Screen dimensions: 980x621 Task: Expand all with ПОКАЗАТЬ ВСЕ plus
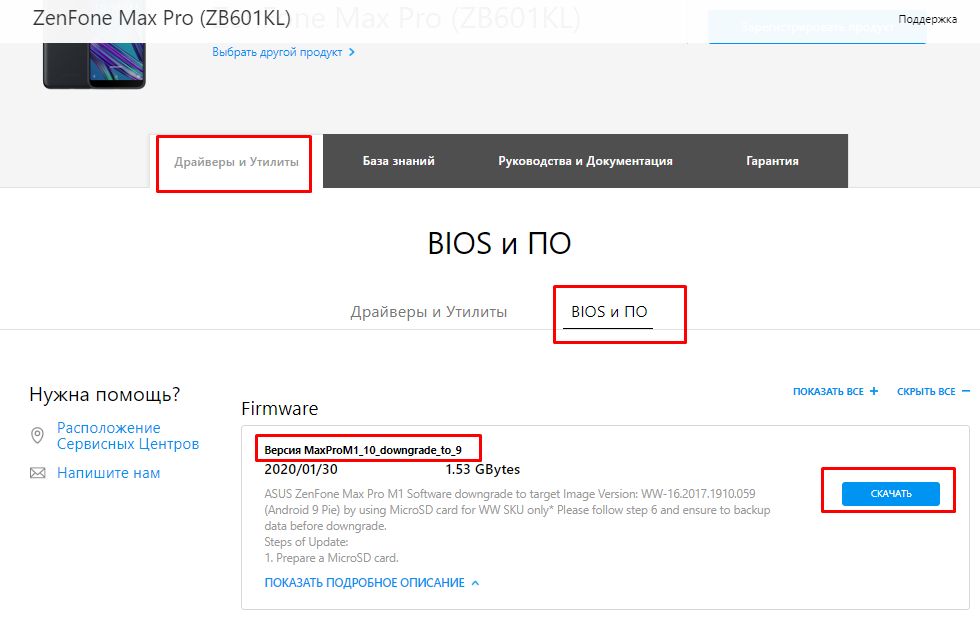[x=835, y=392]
